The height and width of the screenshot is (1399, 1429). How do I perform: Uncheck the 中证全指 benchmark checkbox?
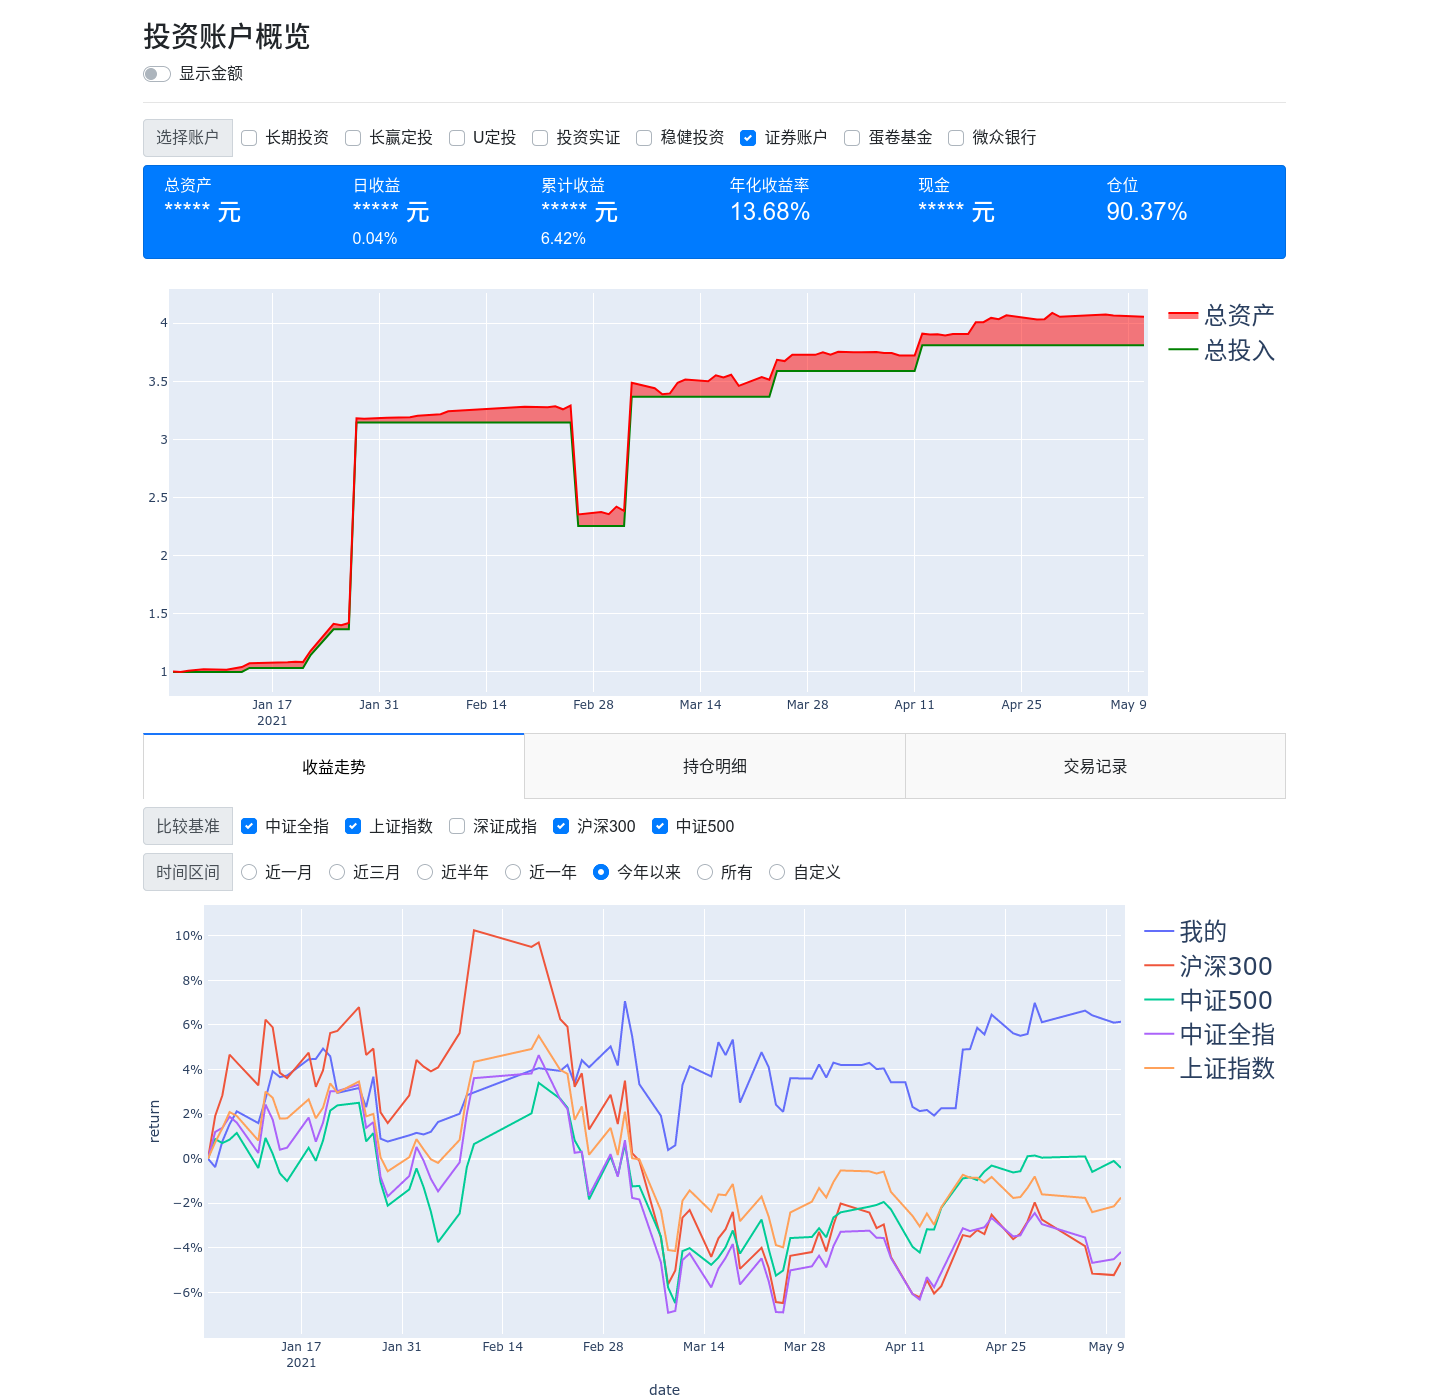[249, 826]
